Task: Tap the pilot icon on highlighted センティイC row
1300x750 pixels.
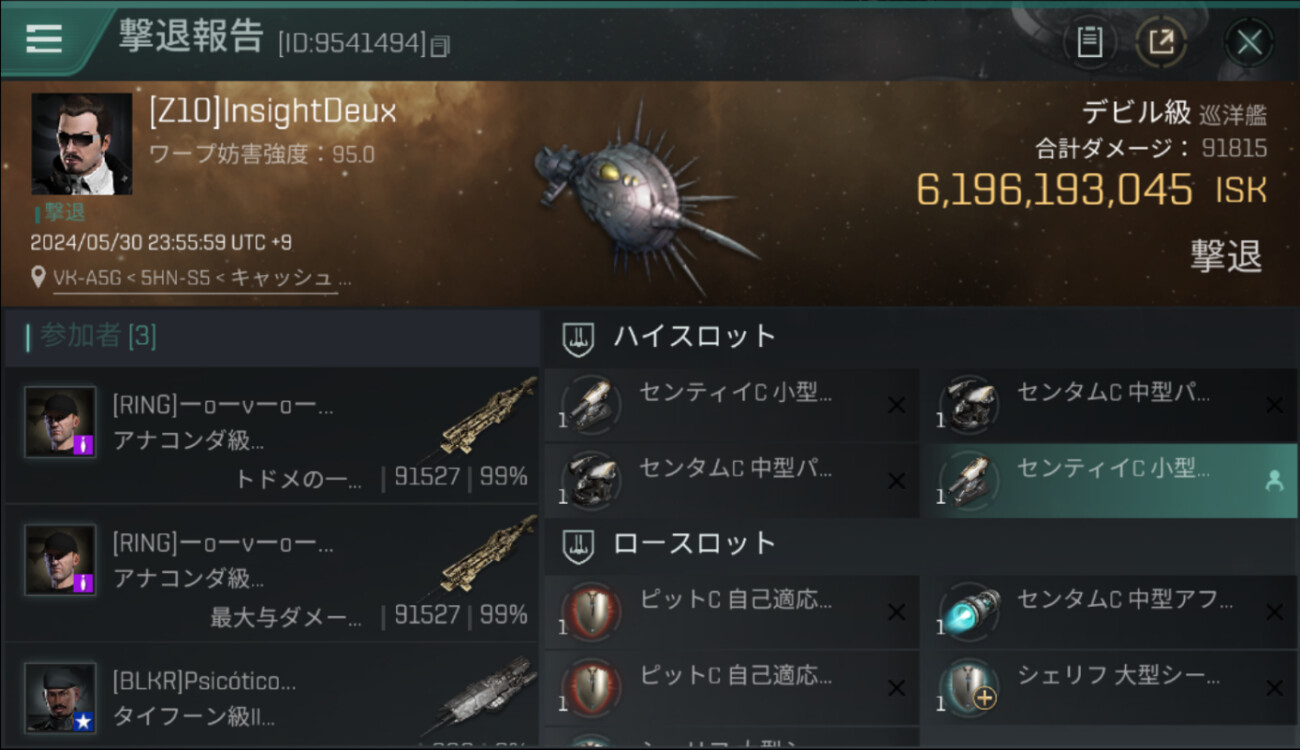Action: tap(1274, 481)
